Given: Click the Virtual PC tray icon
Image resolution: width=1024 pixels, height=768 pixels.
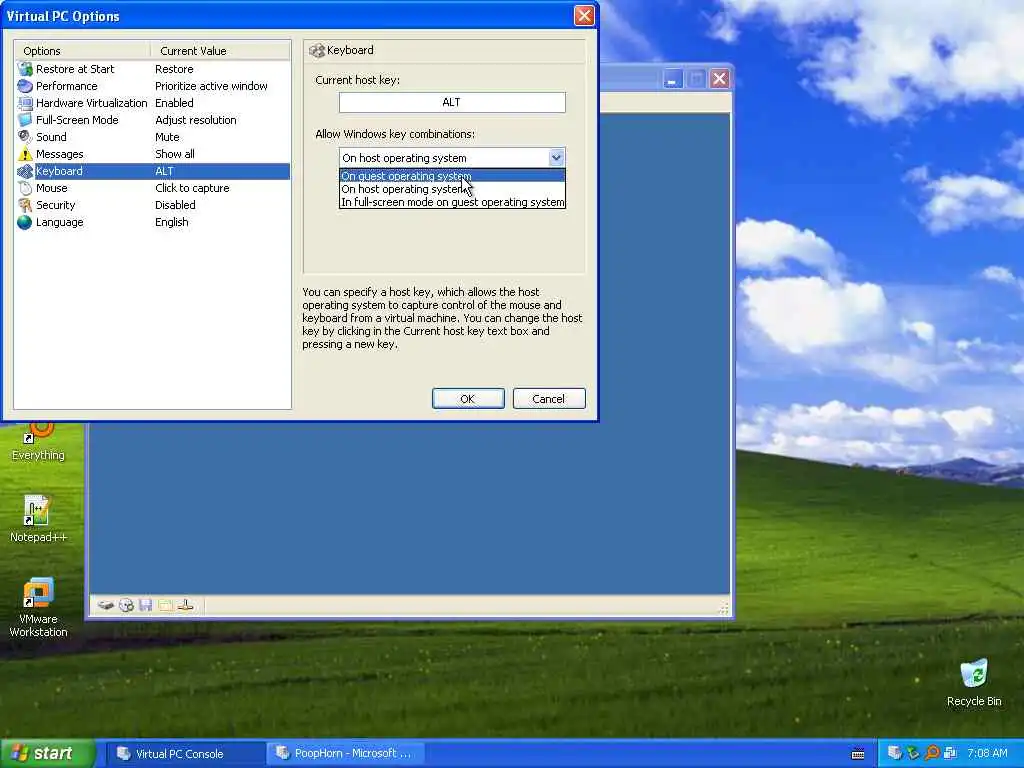Looking at the screenshot, I should [x=895, y=753].
